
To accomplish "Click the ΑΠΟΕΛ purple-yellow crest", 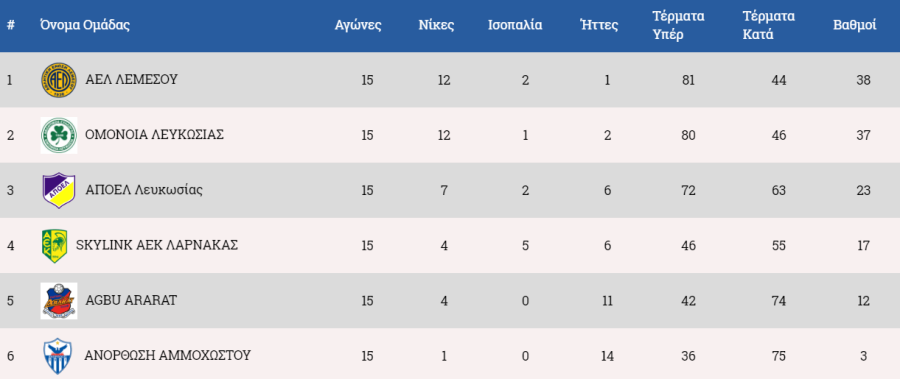I will (59, 190).
